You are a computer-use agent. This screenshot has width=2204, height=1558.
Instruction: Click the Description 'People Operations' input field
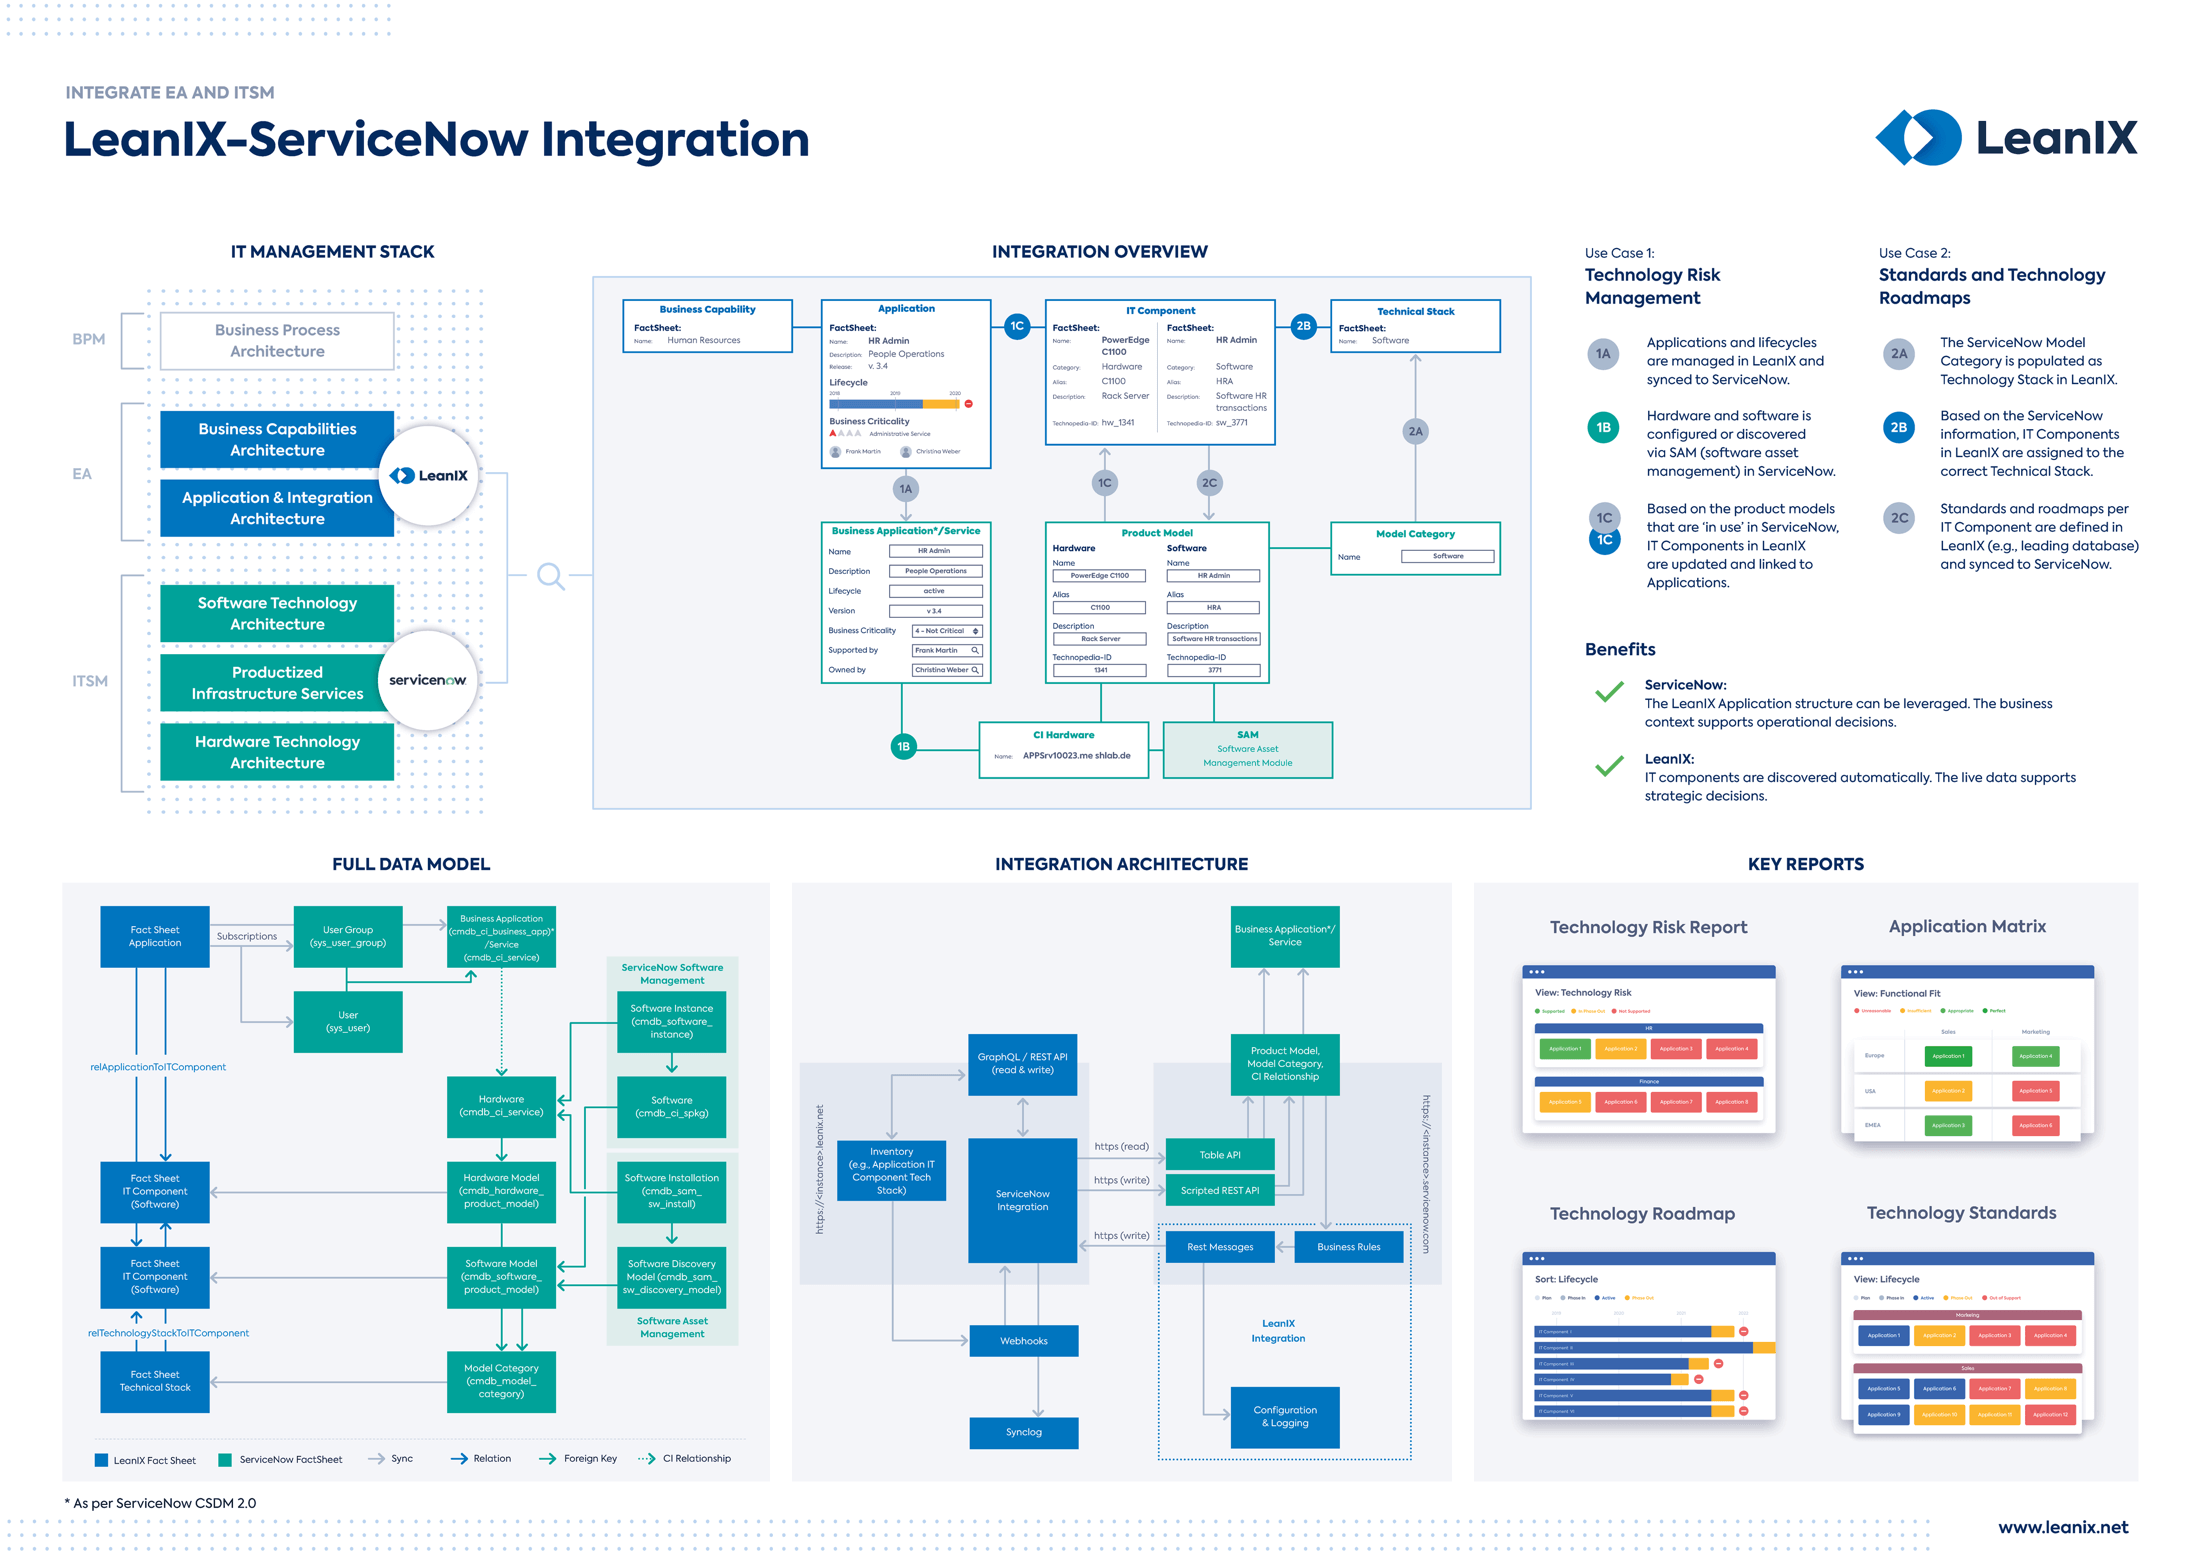pos(936,571)
